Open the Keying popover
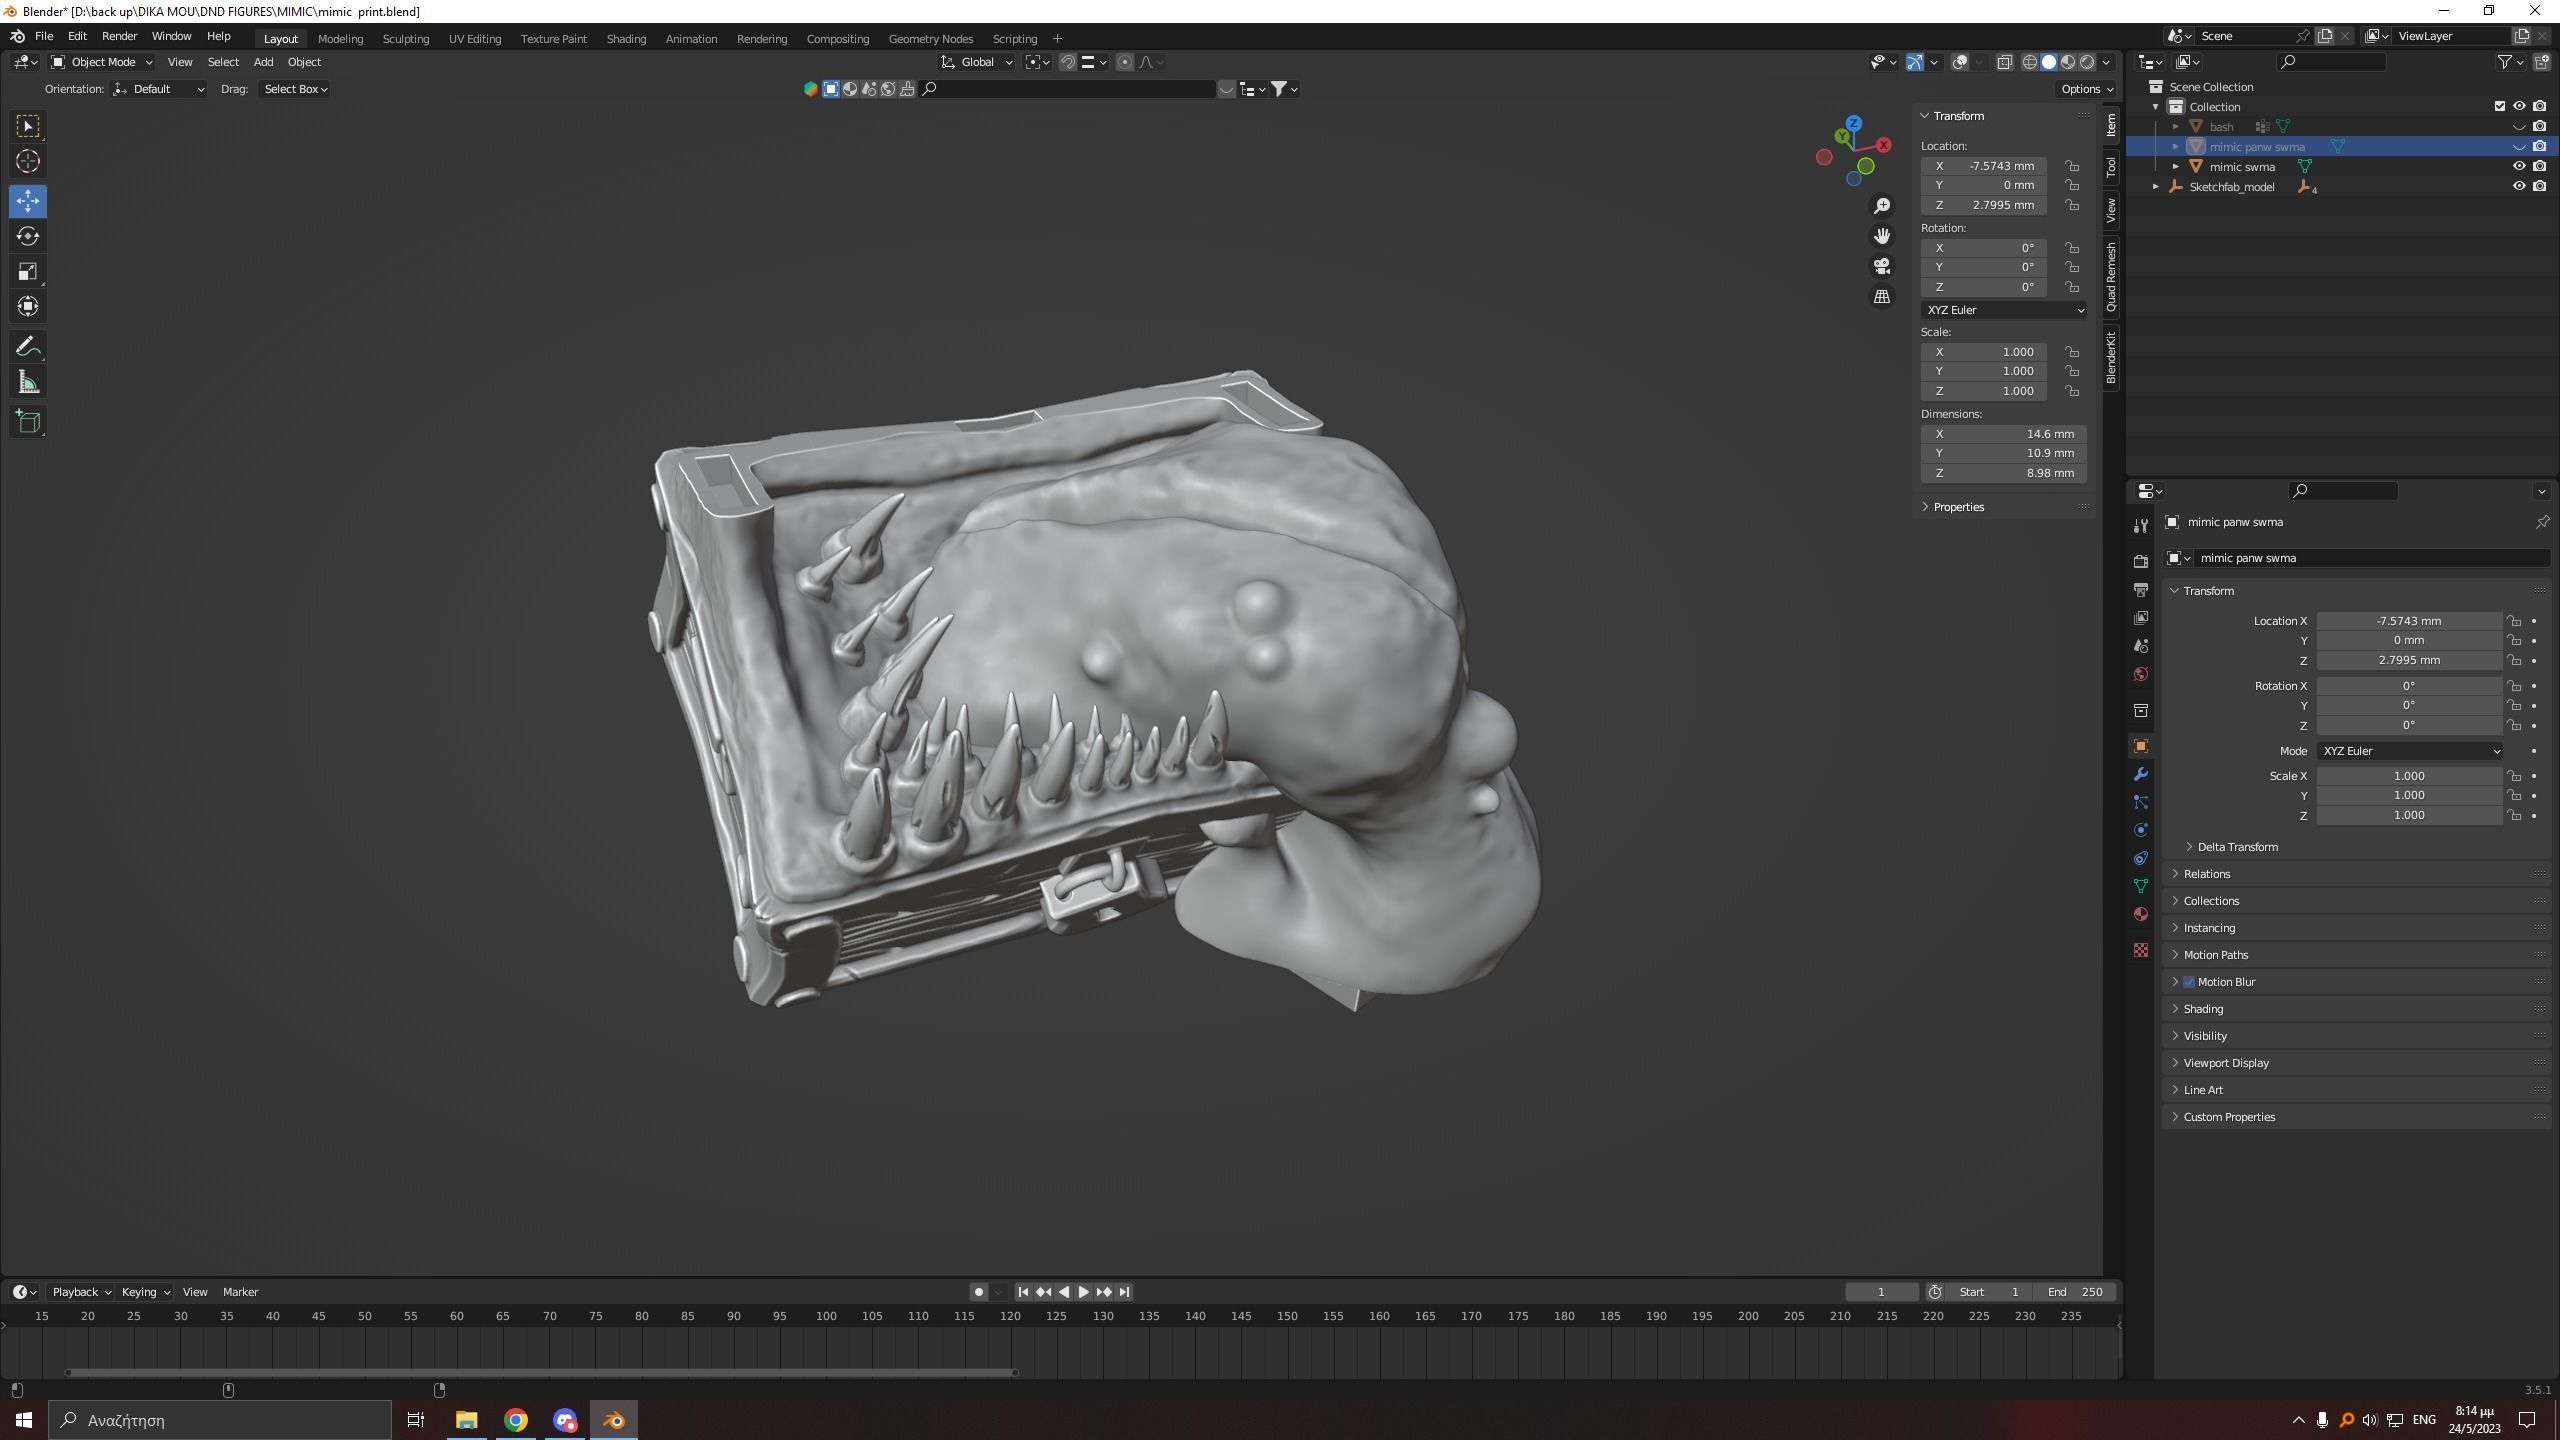This screenshot has width=2560, height=1440. 145,1292
